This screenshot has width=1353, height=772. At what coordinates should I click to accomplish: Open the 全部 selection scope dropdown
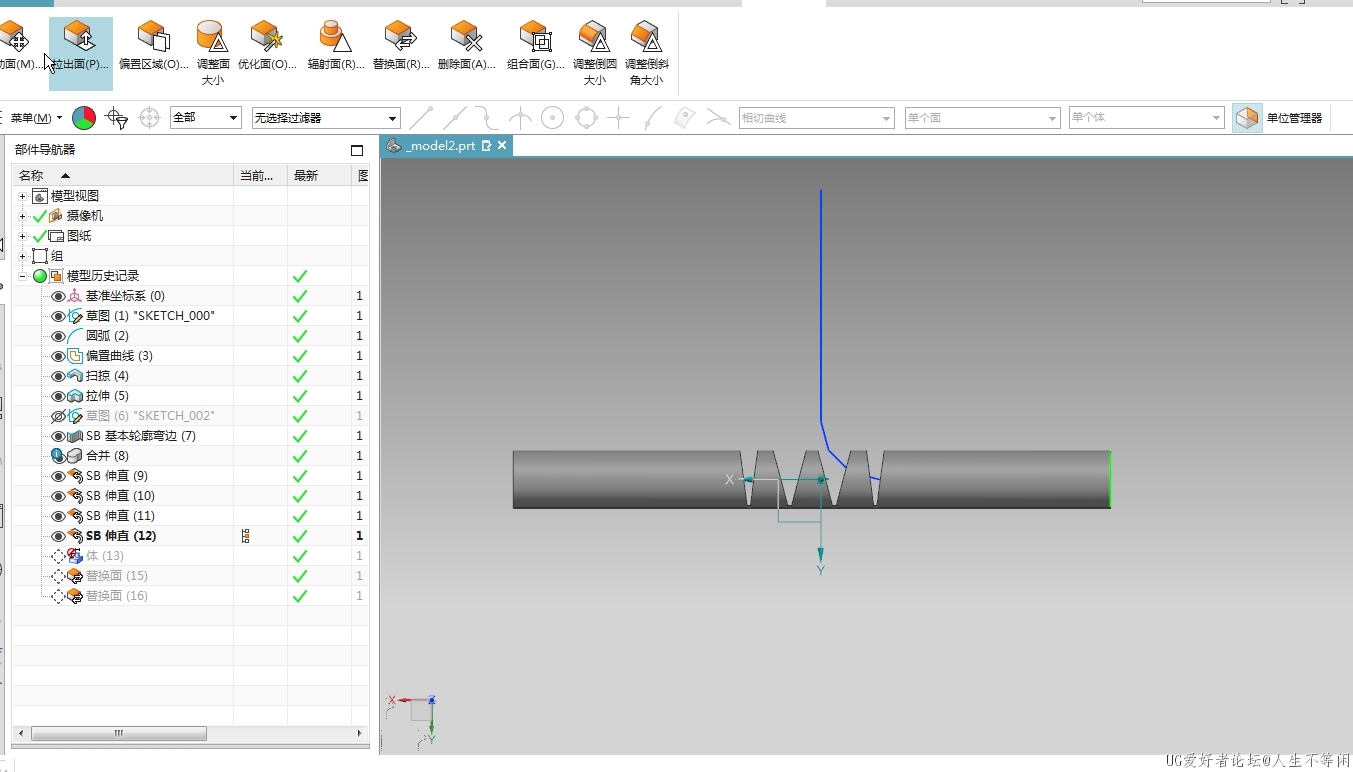click(x=206, y=118)
